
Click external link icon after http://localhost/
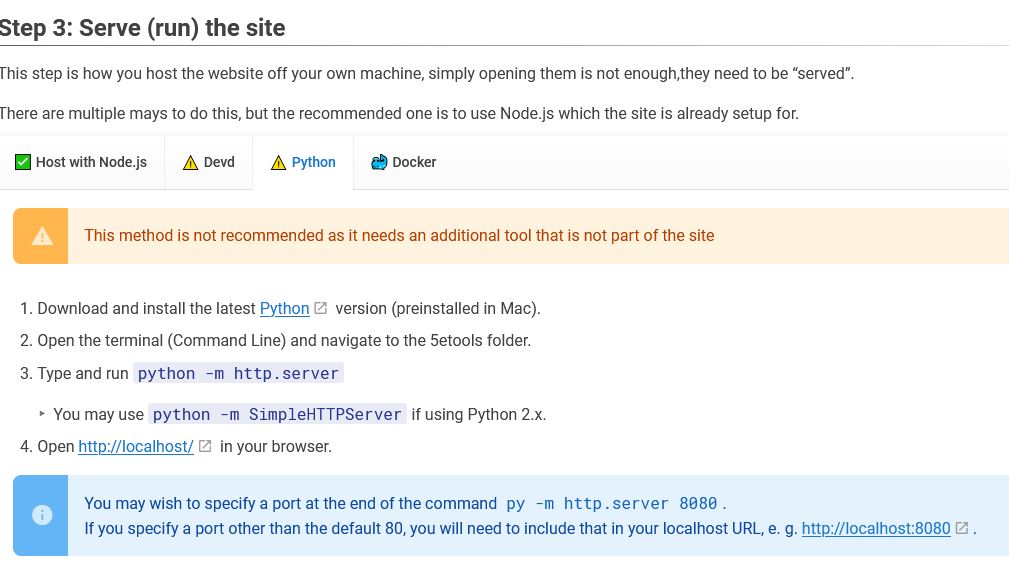[x=205, y=446]
